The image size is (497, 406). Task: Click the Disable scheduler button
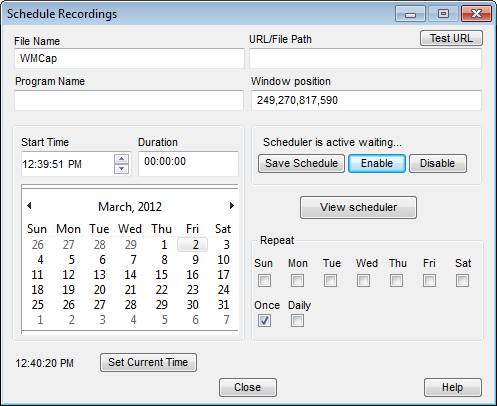coord(438,163)
